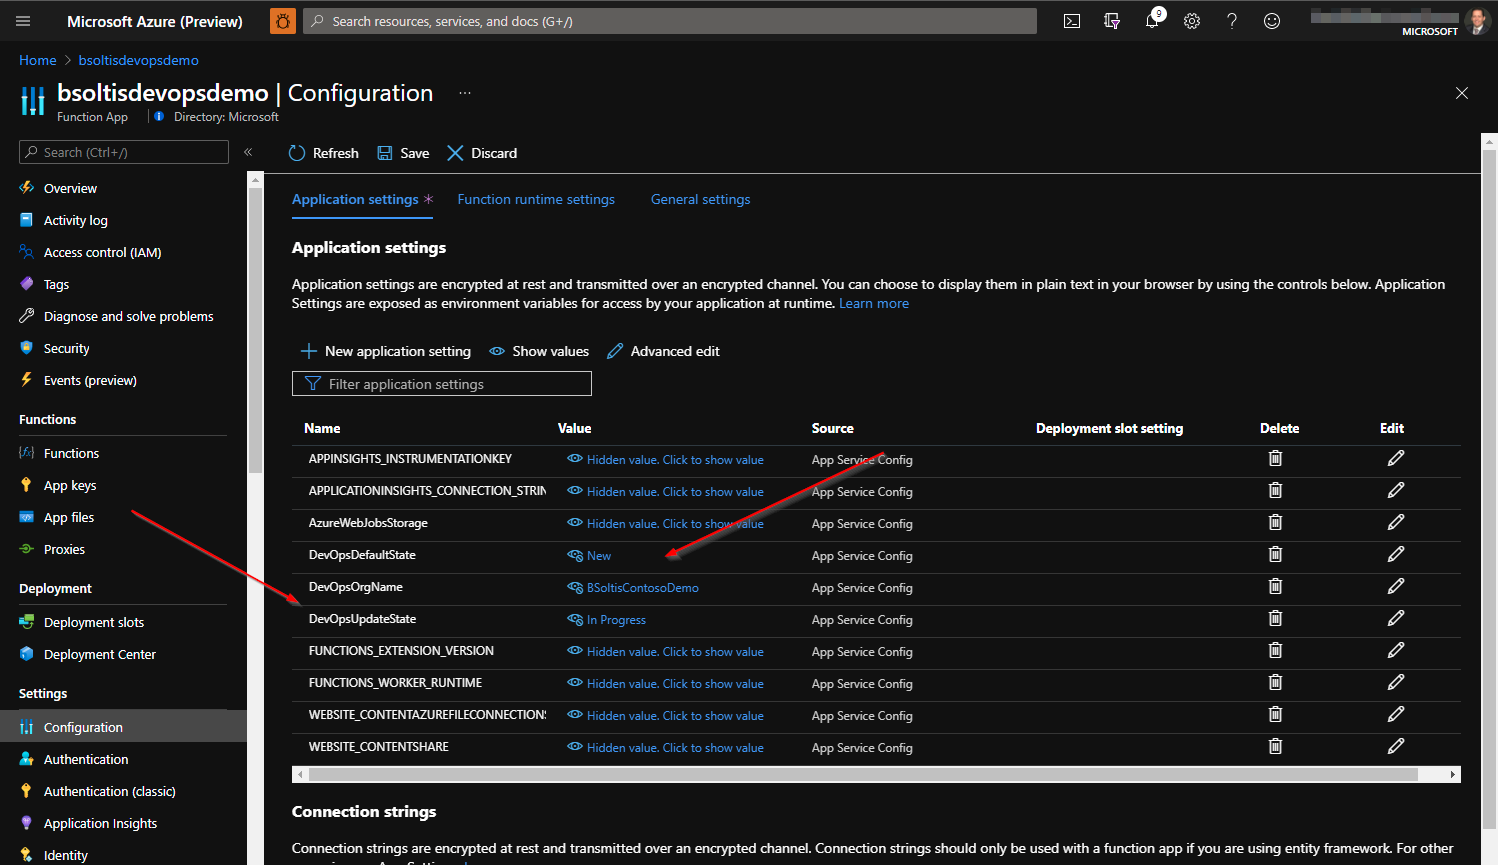1498x865 pixels.
Task: Switch to Function runtime settings tab
Action: (x=536, y=199)
